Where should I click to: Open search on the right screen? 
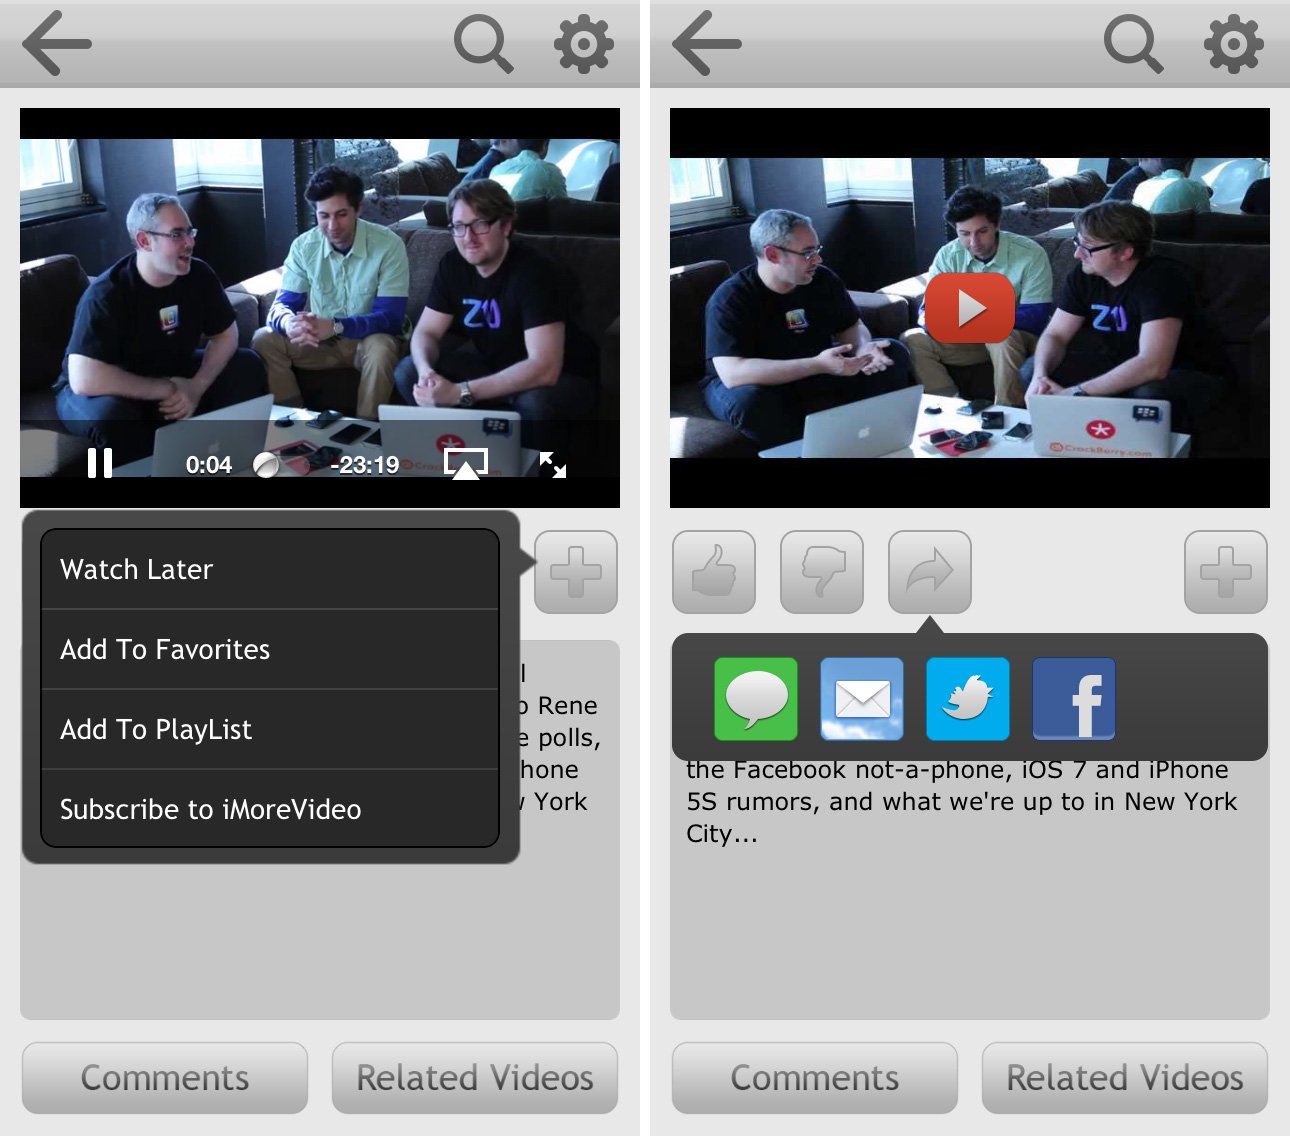pos(1134,44)
